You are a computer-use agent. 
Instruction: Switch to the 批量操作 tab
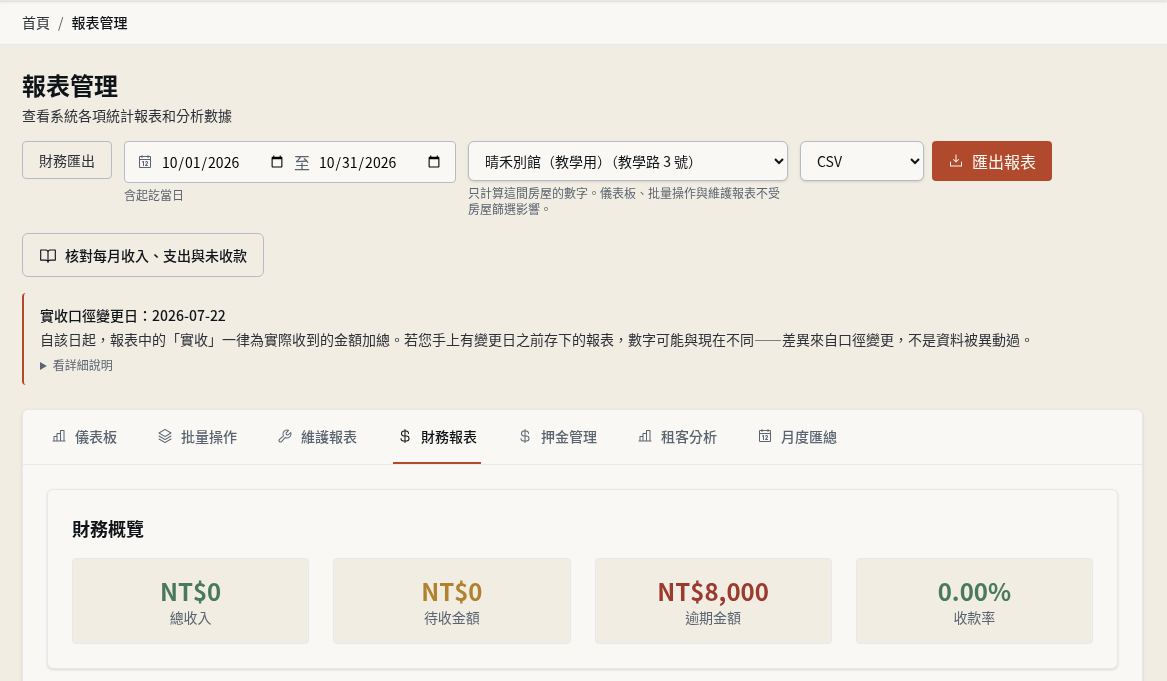coord(197,438)
